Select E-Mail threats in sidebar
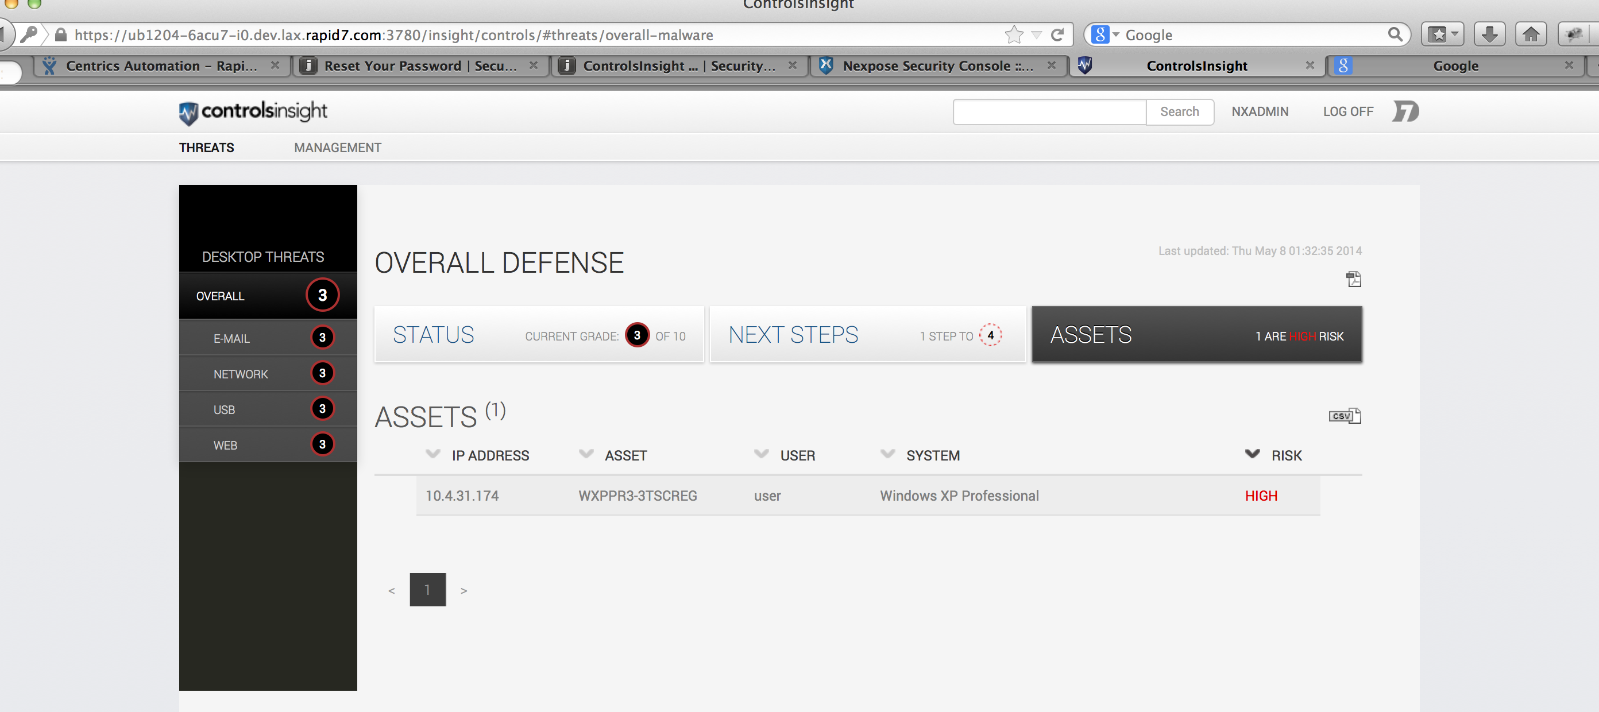The image size is (1599, 712). tap(232, 339)
